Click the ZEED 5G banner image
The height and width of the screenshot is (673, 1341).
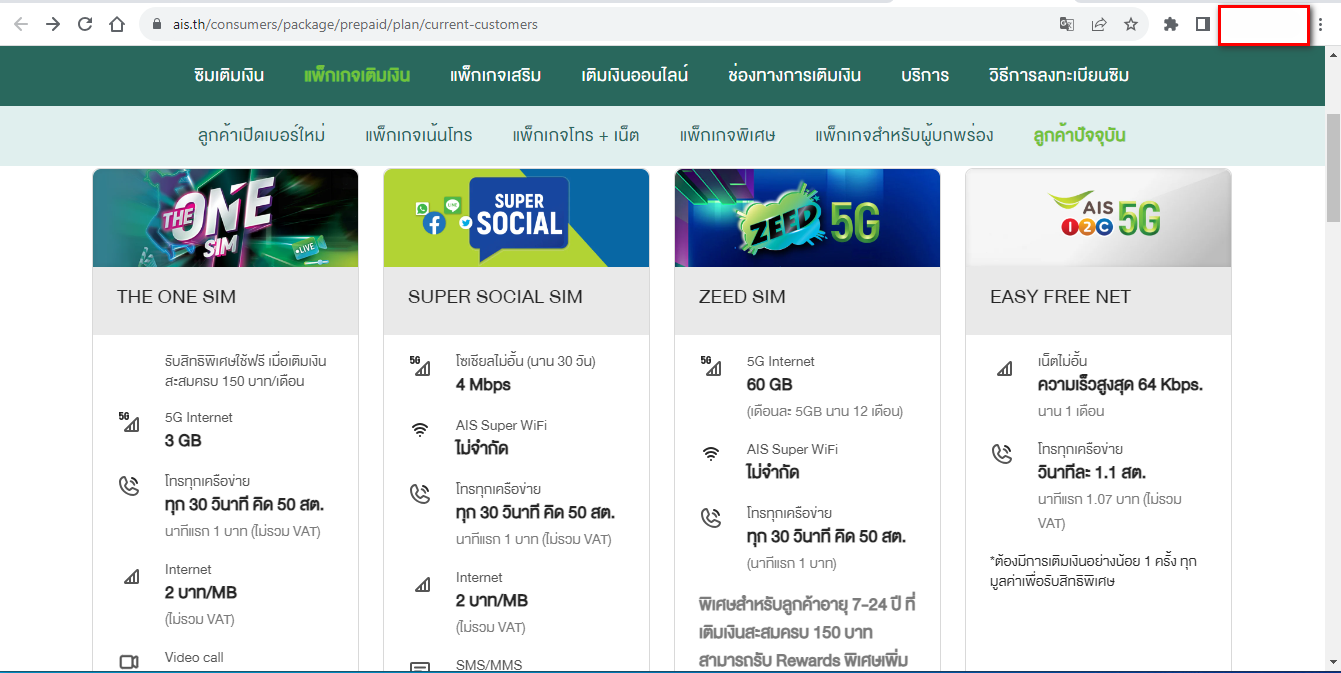tap(807, 218)
